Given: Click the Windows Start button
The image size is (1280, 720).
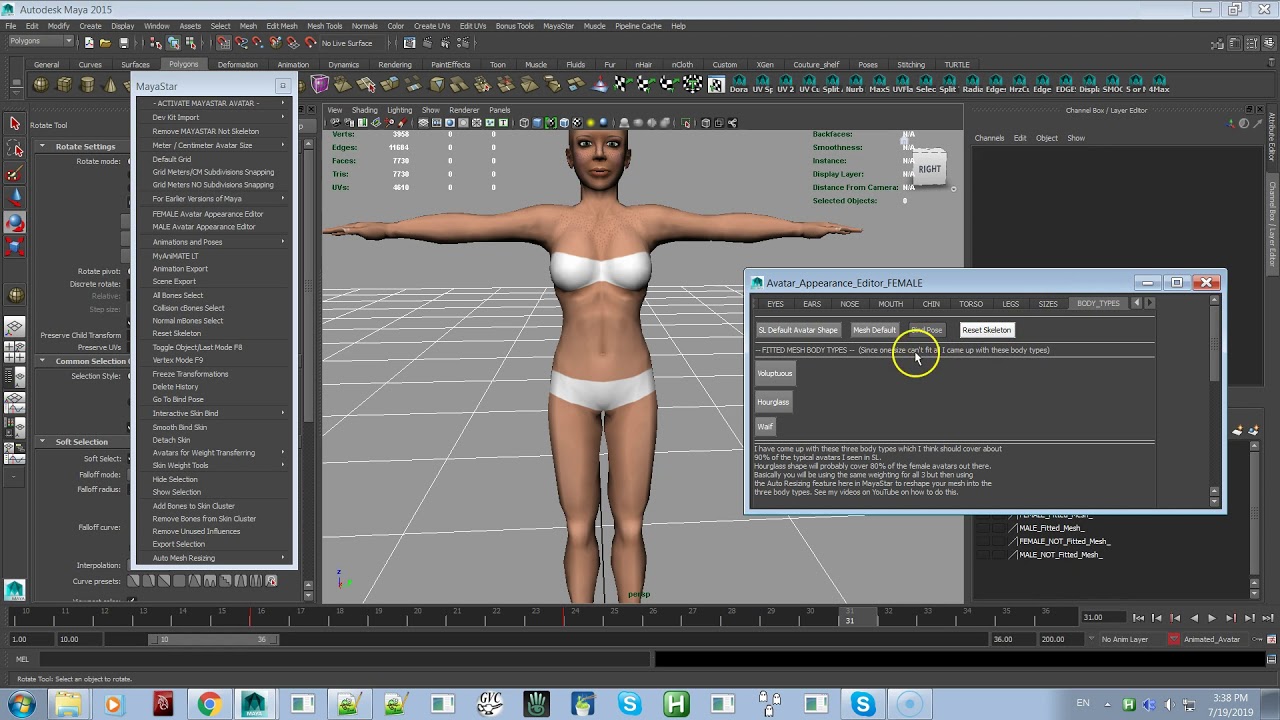Looking at the screenshot, I should click(20, 705).
